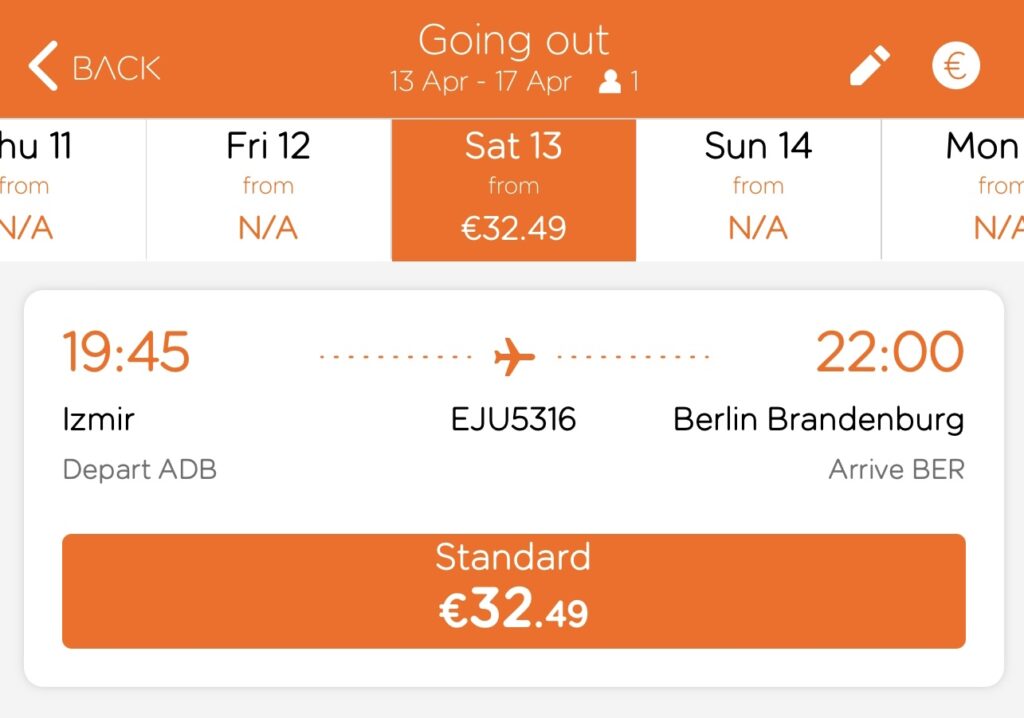Click the Arrive BER label
Screen dimensions: 1024x718
tap(897, 469)
